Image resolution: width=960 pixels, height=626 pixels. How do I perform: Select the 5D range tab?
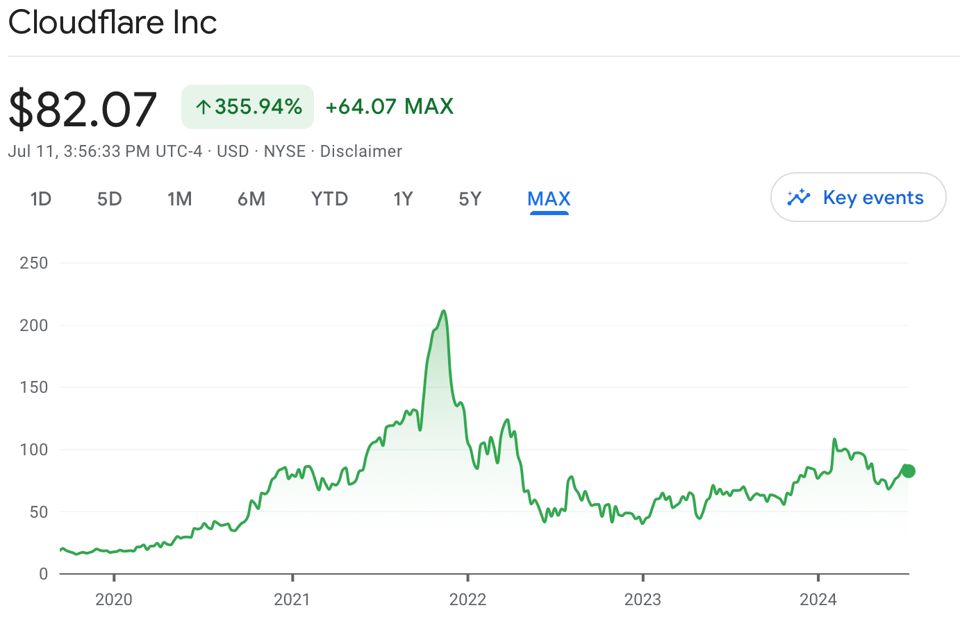[x=109, y=199]
